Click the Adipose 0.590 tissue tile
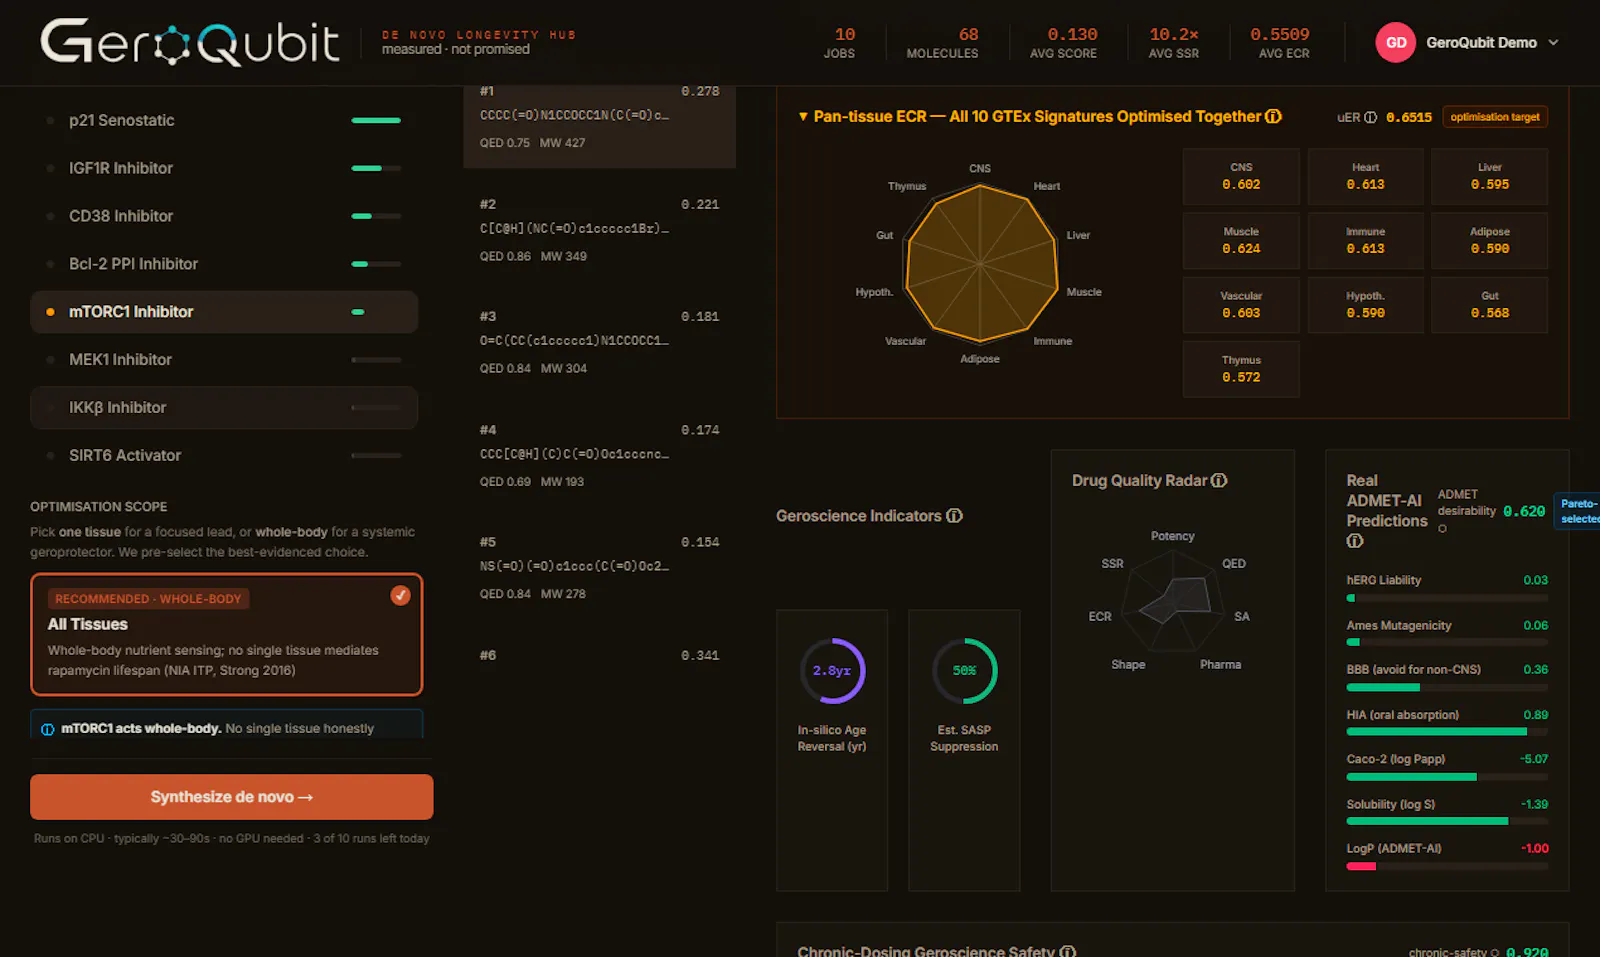This screenshot has height=957, width=1600. (x=1489, y=241)
